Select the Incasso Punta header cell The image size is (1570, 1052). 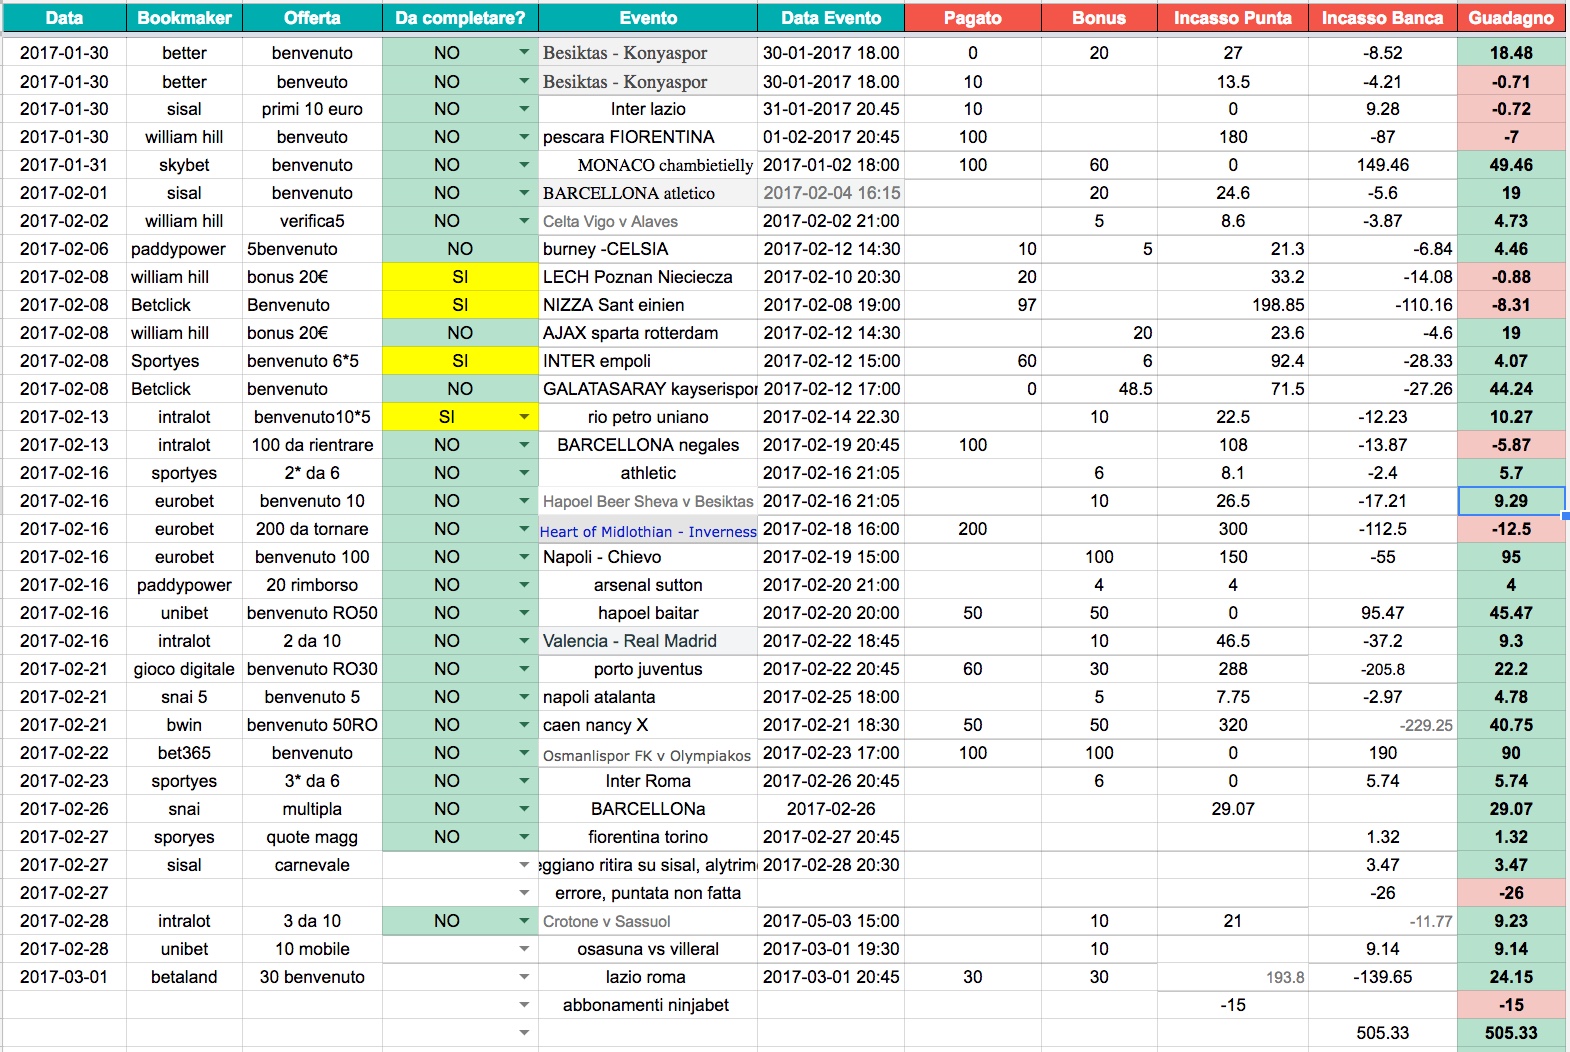click(1232, 18)
